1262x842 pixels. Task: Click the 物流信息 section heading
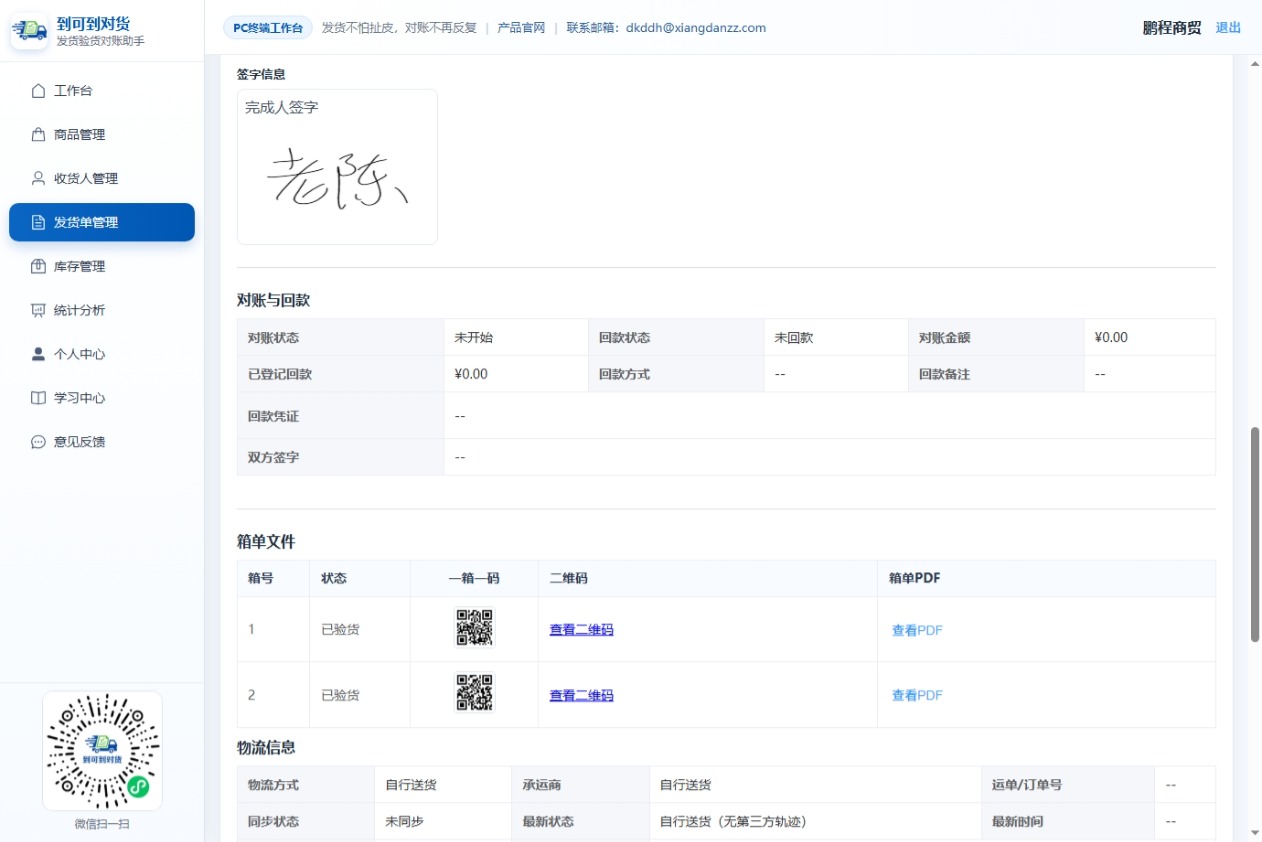266,747
